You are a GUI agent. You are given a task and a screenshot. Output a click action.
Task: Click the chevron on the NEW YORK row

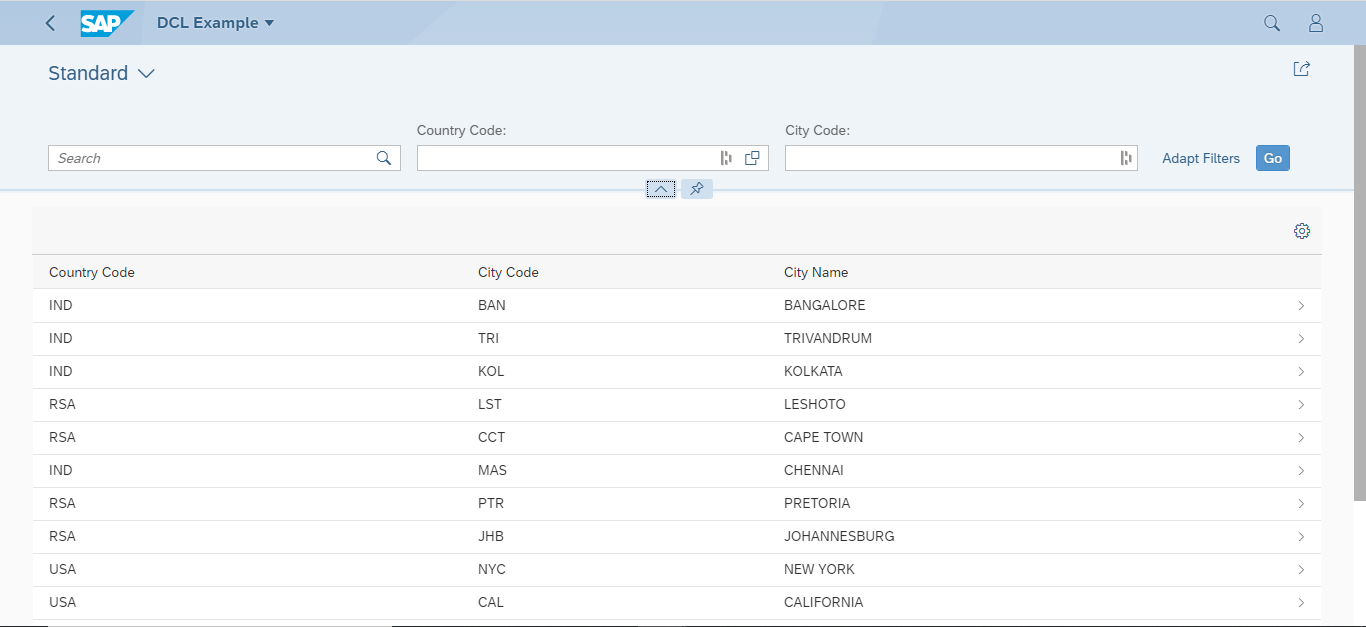[1301, 569]
